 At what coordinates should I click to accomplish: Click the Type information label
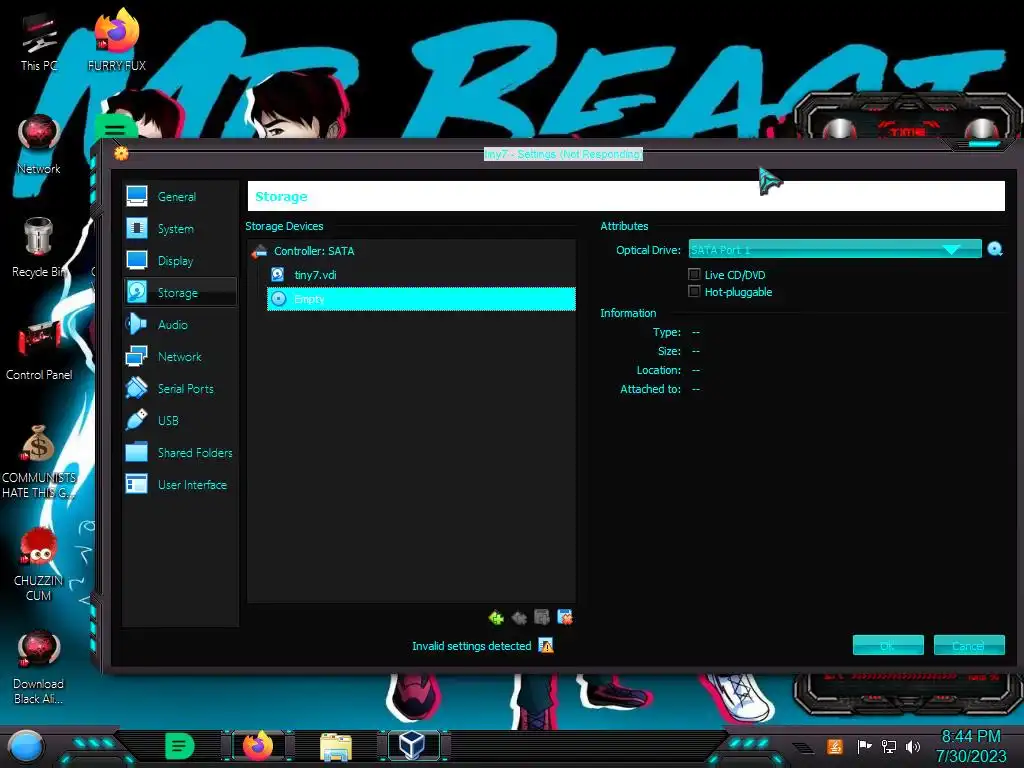pos(667,332)
